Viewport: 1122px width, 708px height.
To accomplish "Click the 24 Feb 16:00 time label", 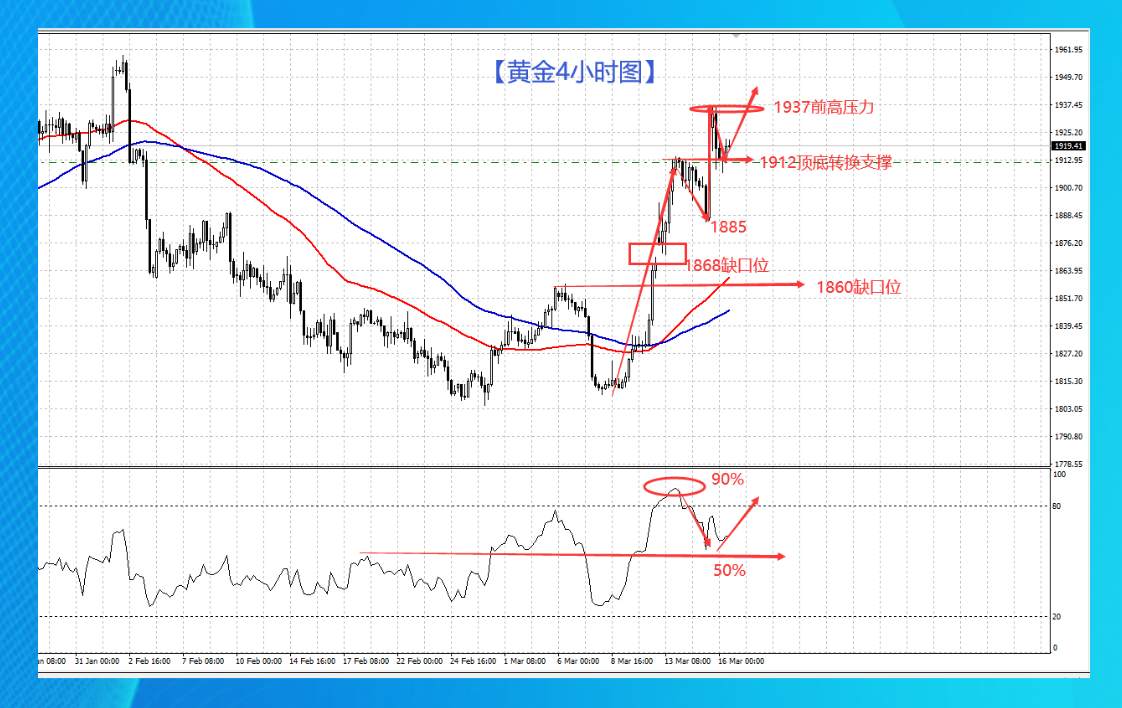I will 473,661.
